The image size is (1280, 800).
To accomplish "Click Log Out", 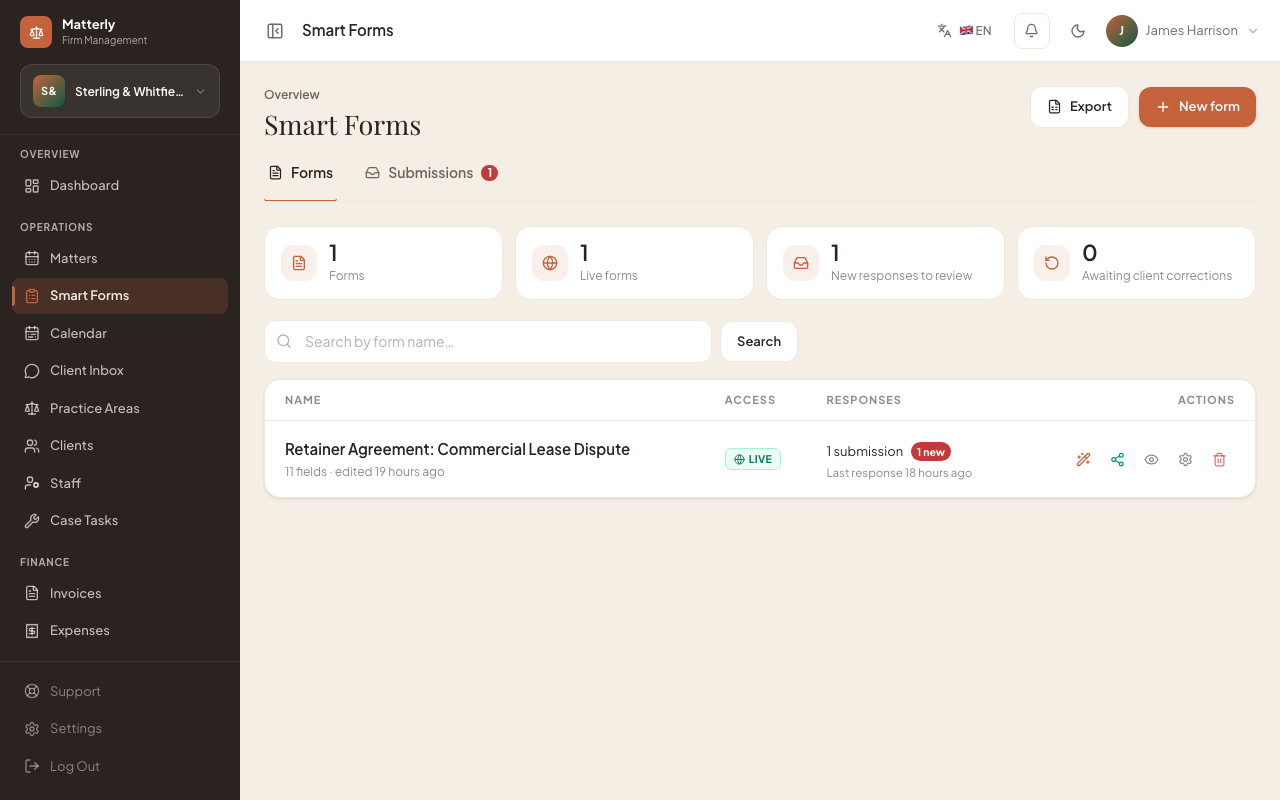I will pos(120,766).
